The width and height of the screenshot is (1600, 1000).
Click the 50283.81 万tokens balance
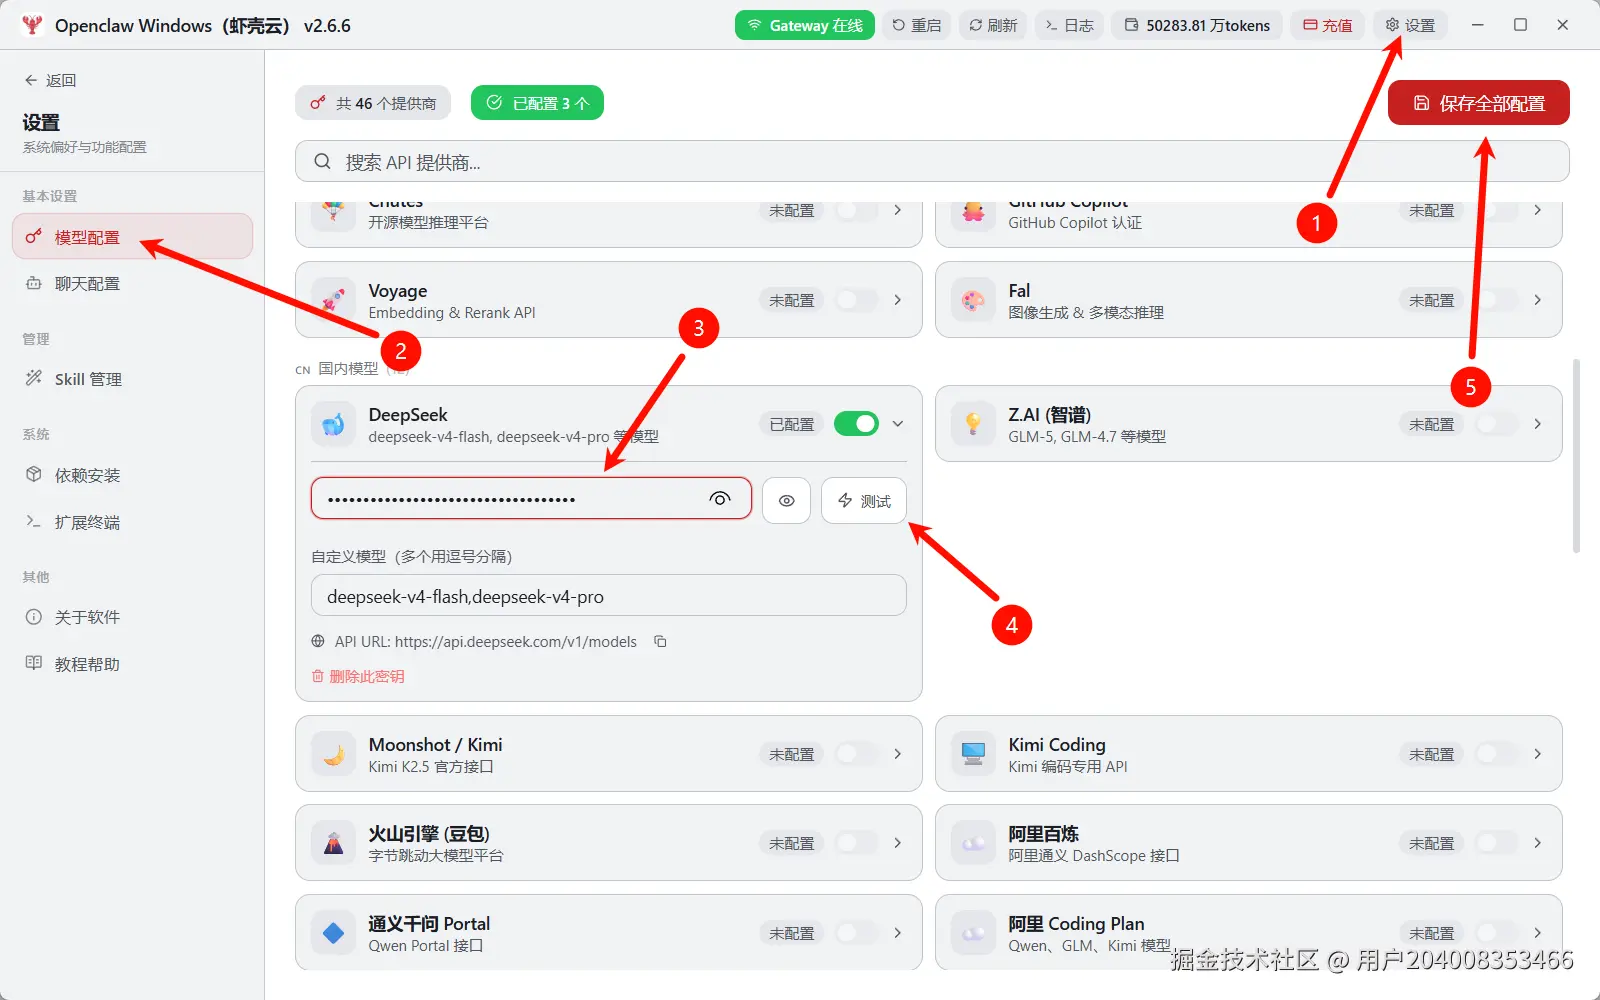click(x=1197, y=25)
